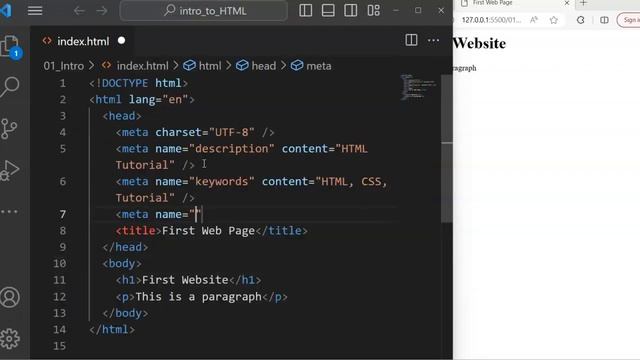Click the meta breadcrumb element
The width and height of the screenshot is (640, 360).
click(311, 66)
